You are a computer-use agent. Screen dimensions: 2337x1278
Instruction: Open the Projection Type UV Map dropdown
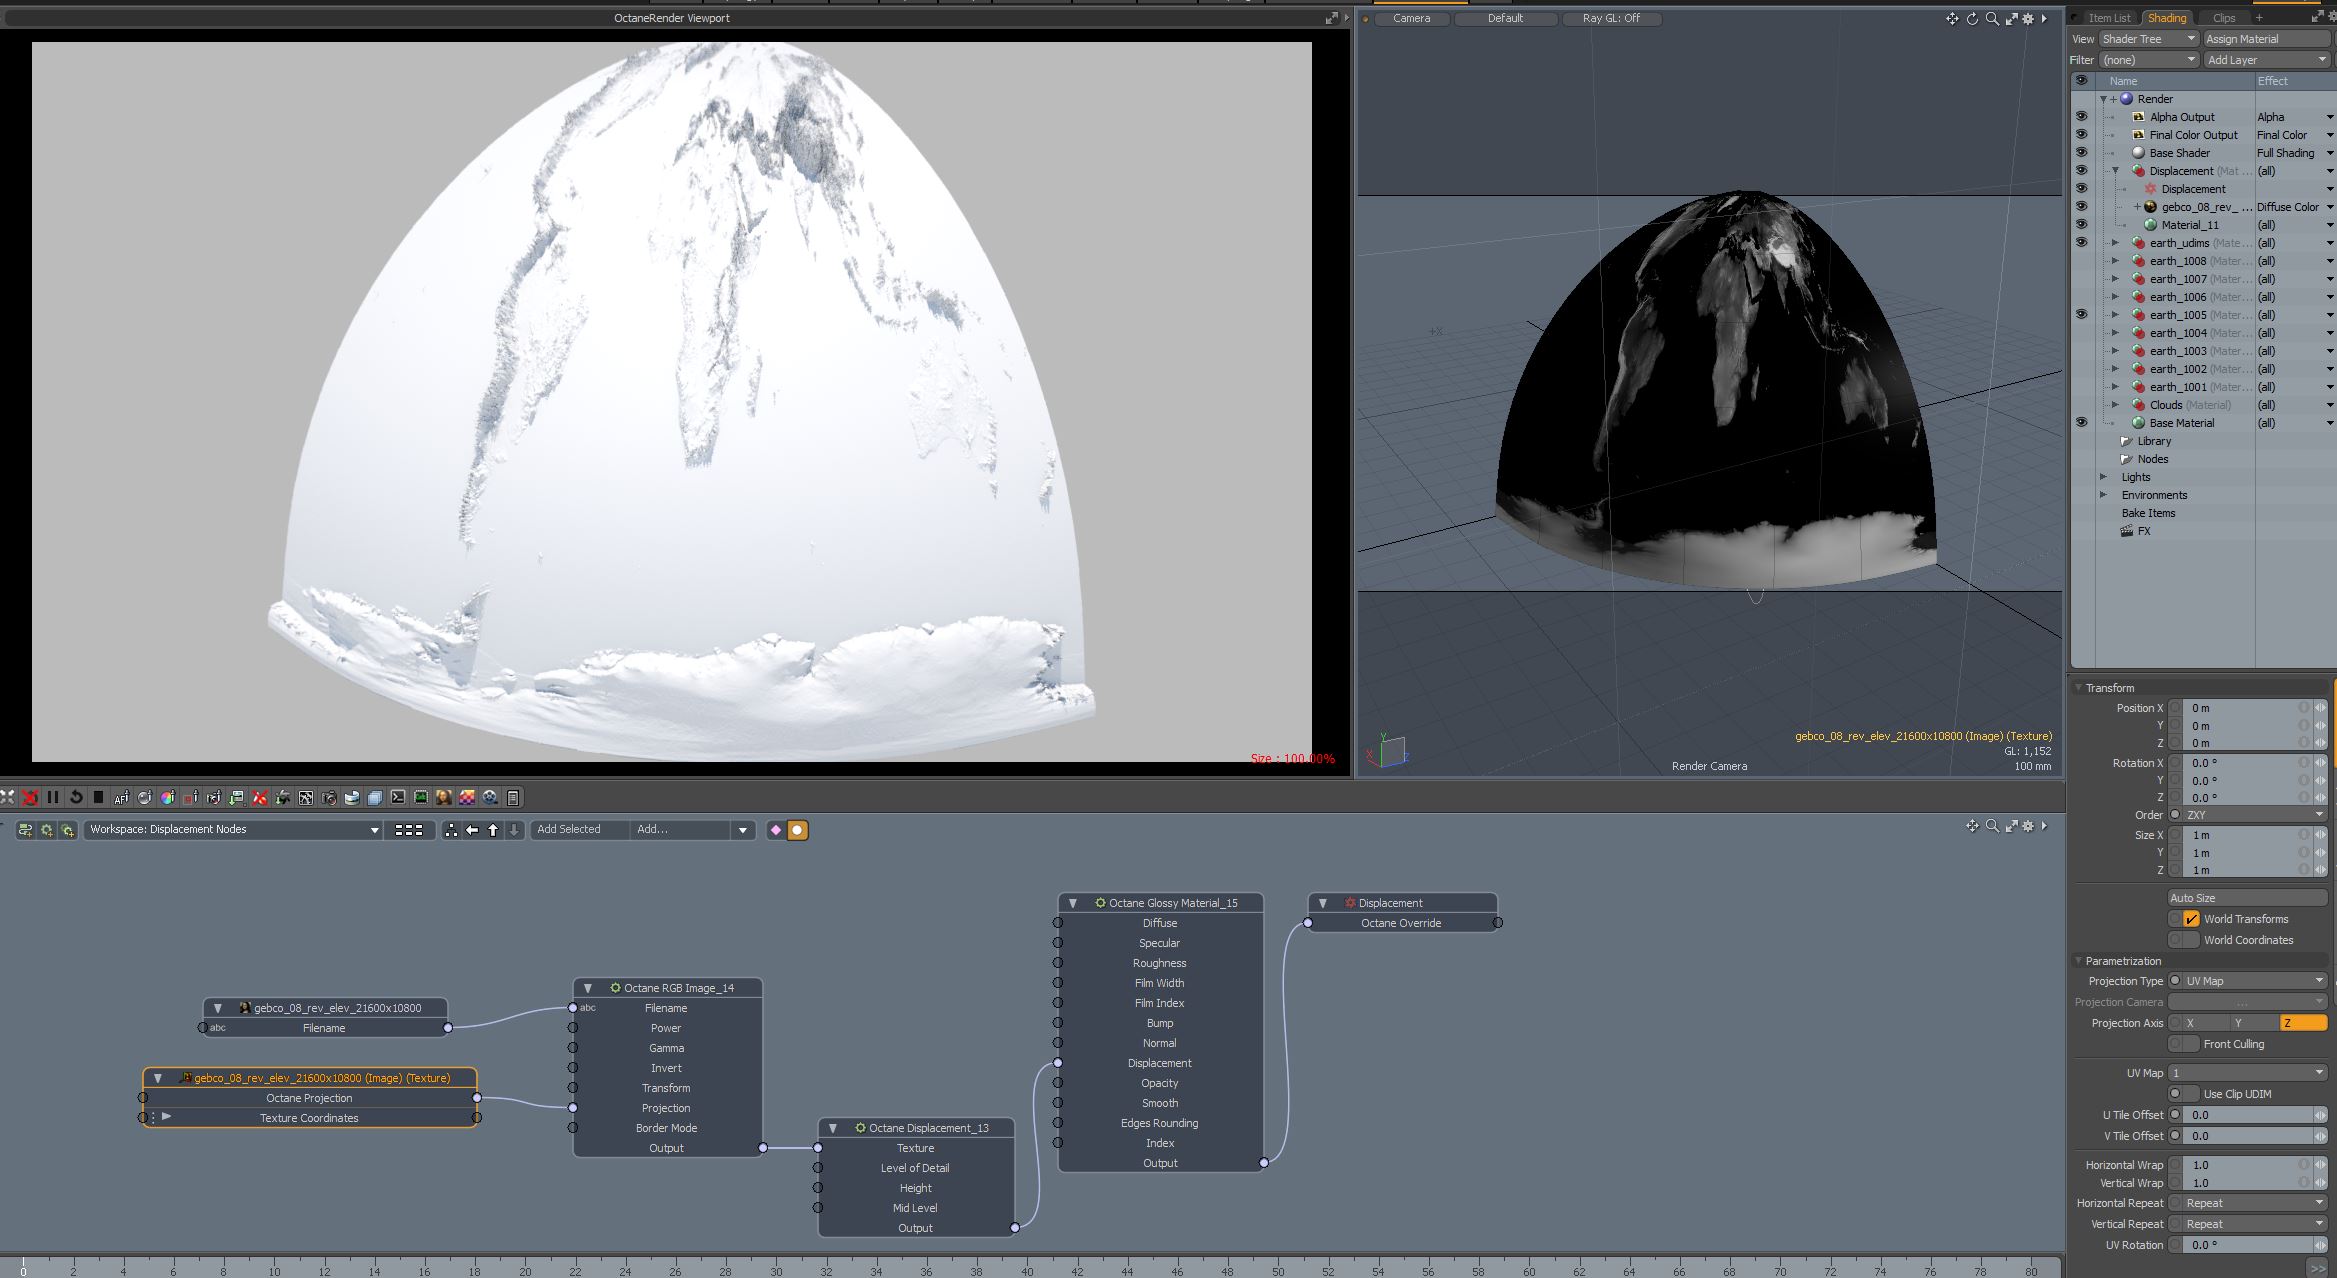[2249, 981]
